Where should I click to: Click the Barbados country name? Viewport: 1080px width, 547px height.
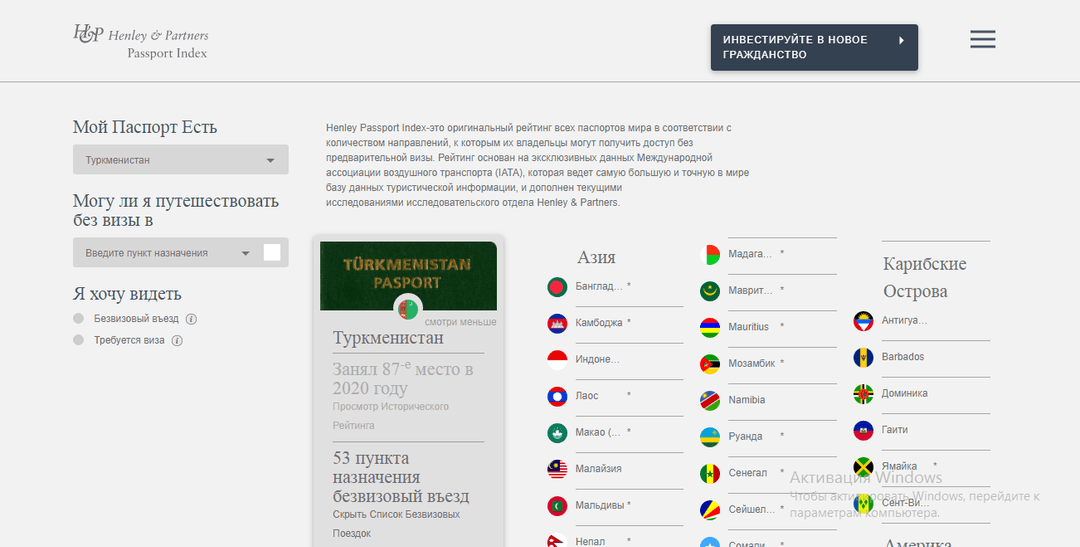pyautogui.click(x=903, y=357)
